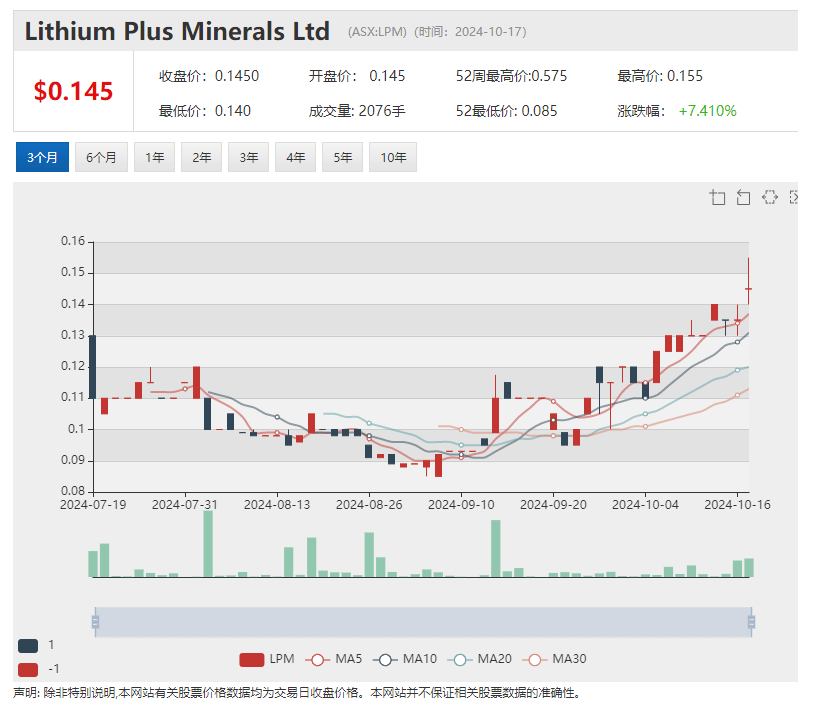Activate the area zoom tool icon
The height and width of the screenshot is (720, 818).
pos(717,197)
